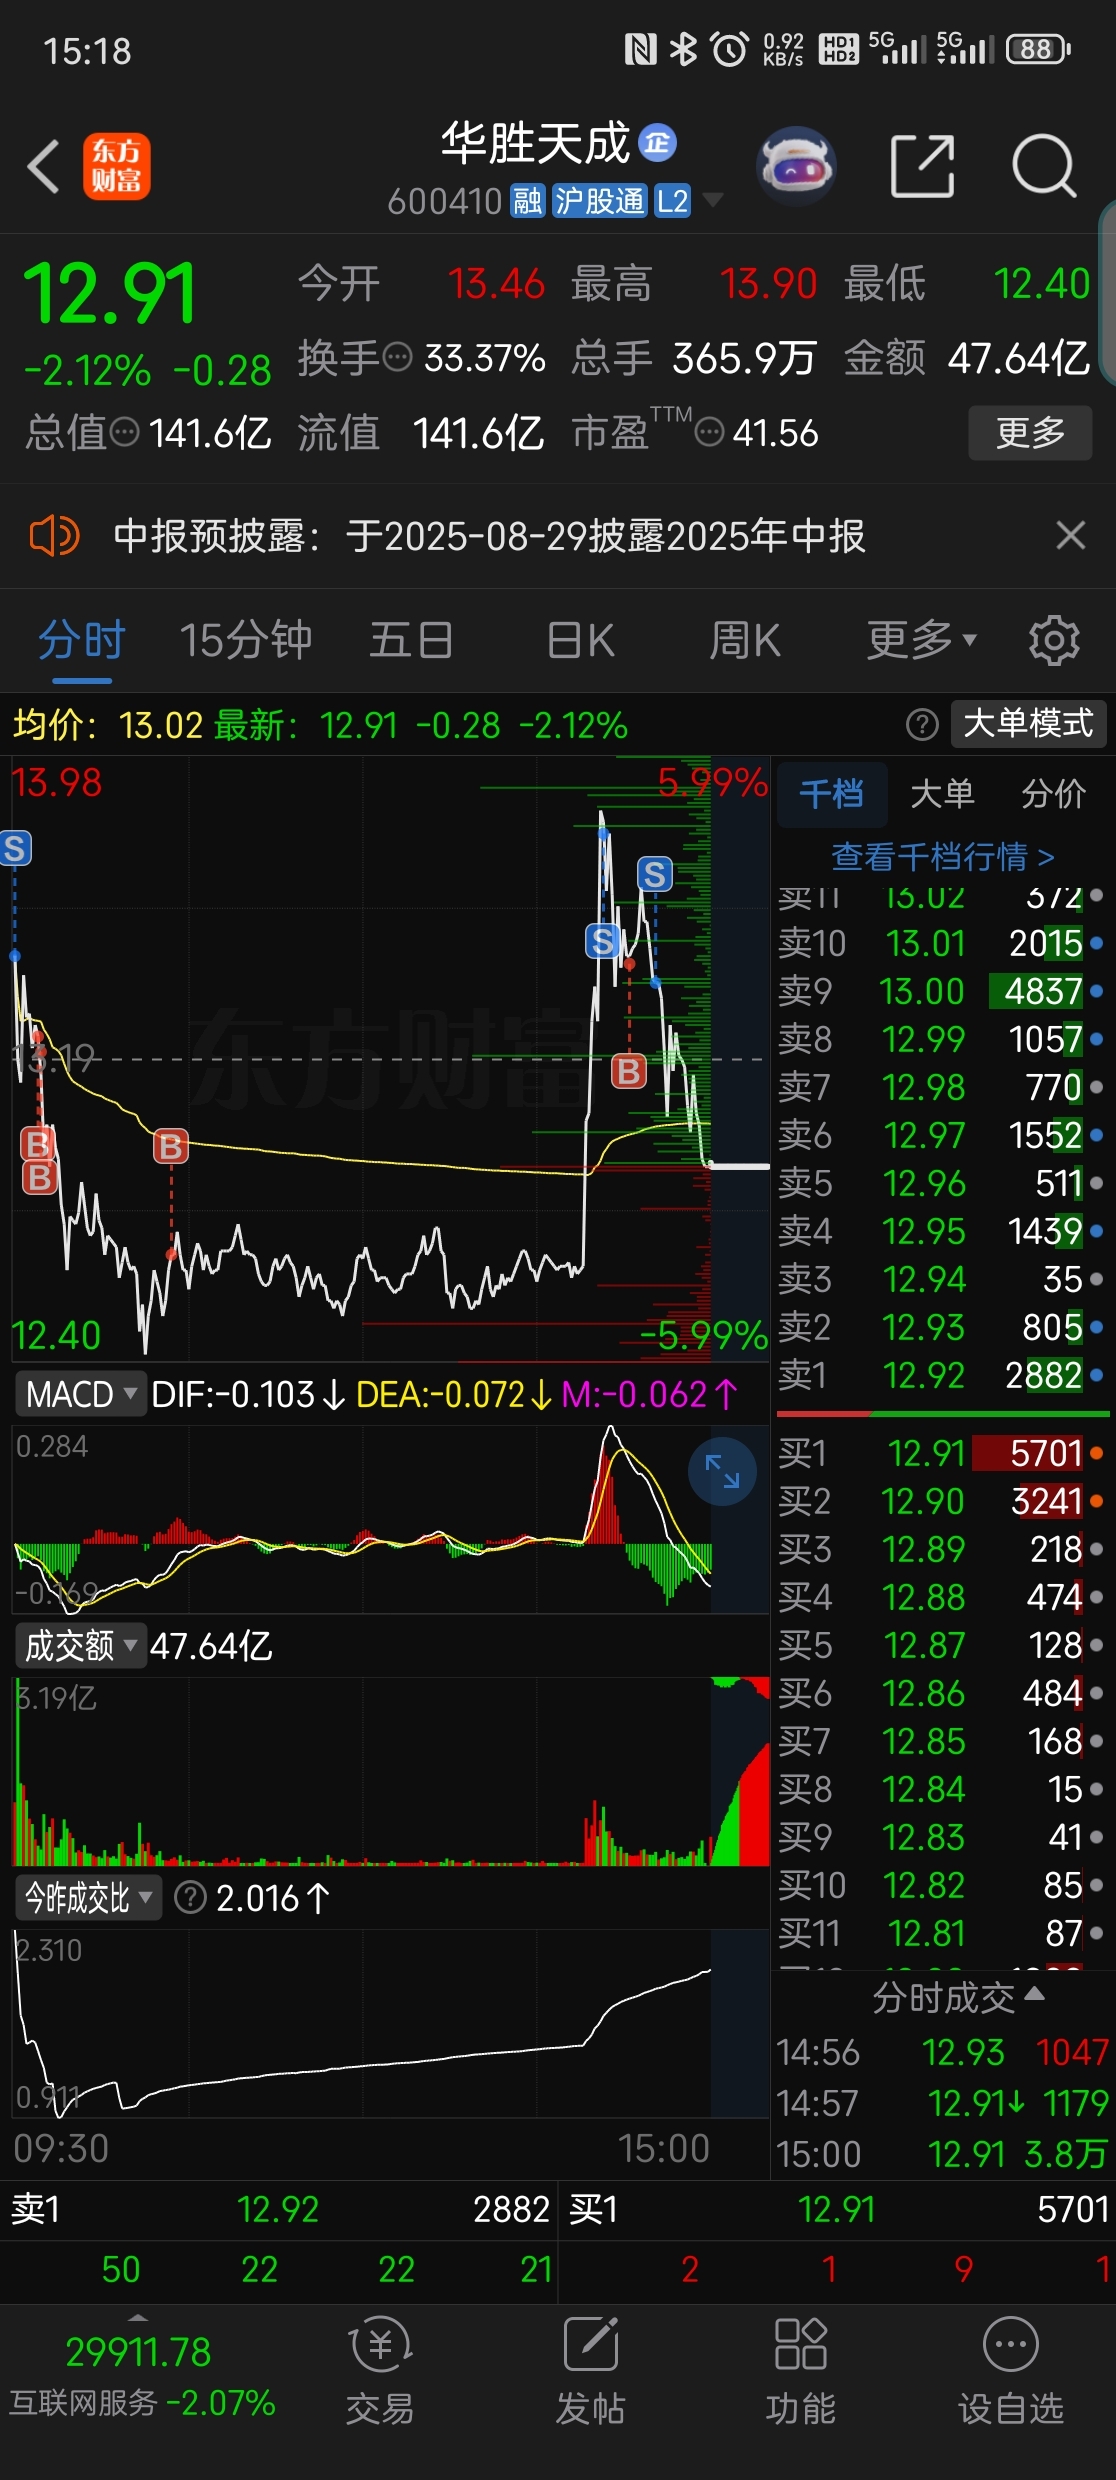Tap the help question mark by 大单模式
This screenshot has height=2480, width=1116.
(922, 724)
